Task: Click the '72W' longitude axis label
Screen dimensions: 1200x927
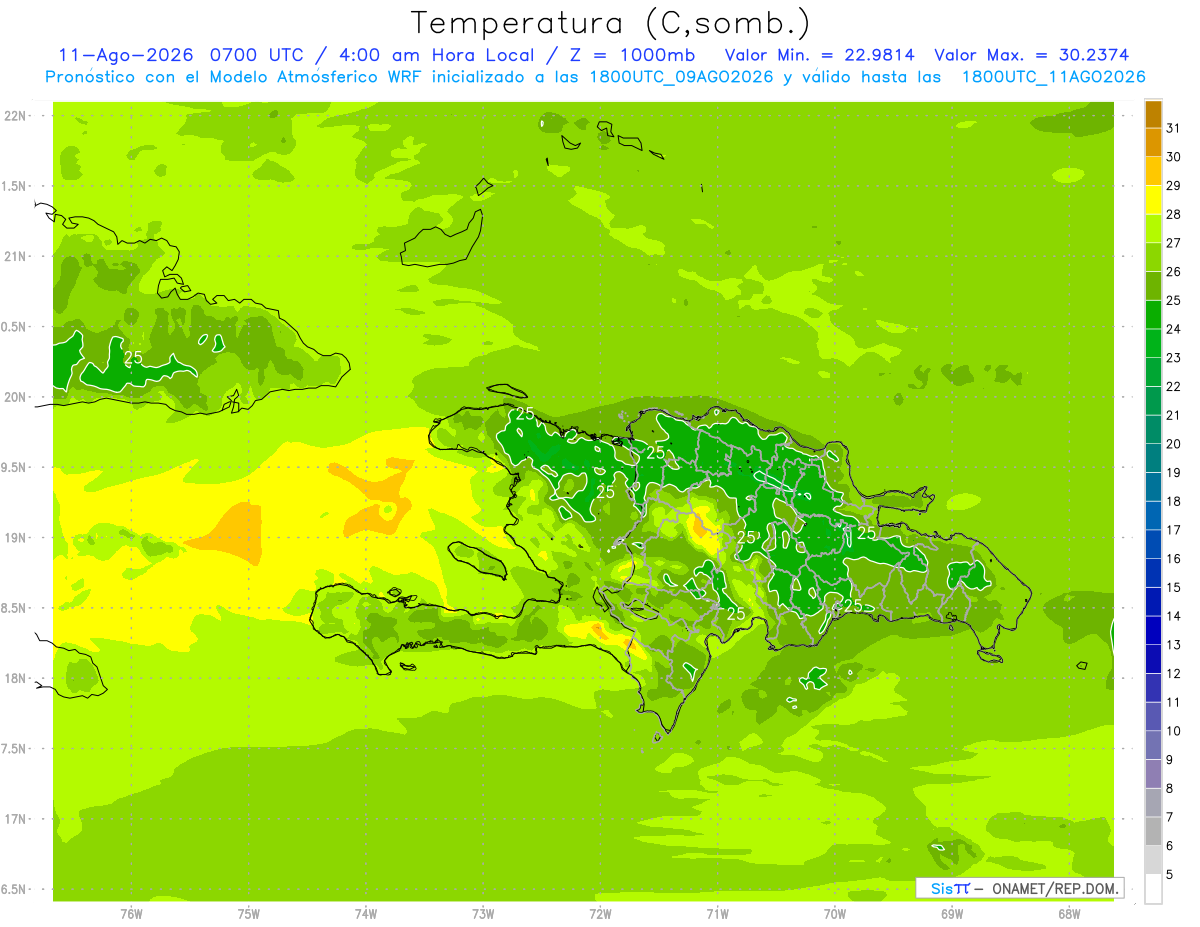Action: (x=601, y=914)
